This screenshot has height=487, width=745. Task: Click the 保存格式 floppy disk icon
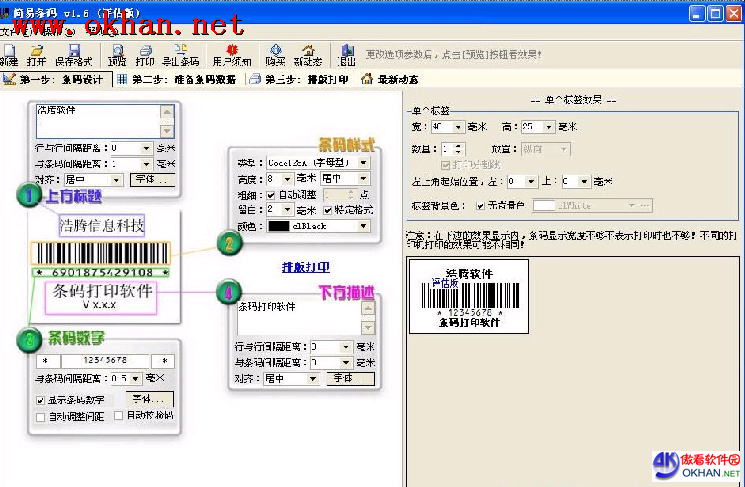coord(74,55)
